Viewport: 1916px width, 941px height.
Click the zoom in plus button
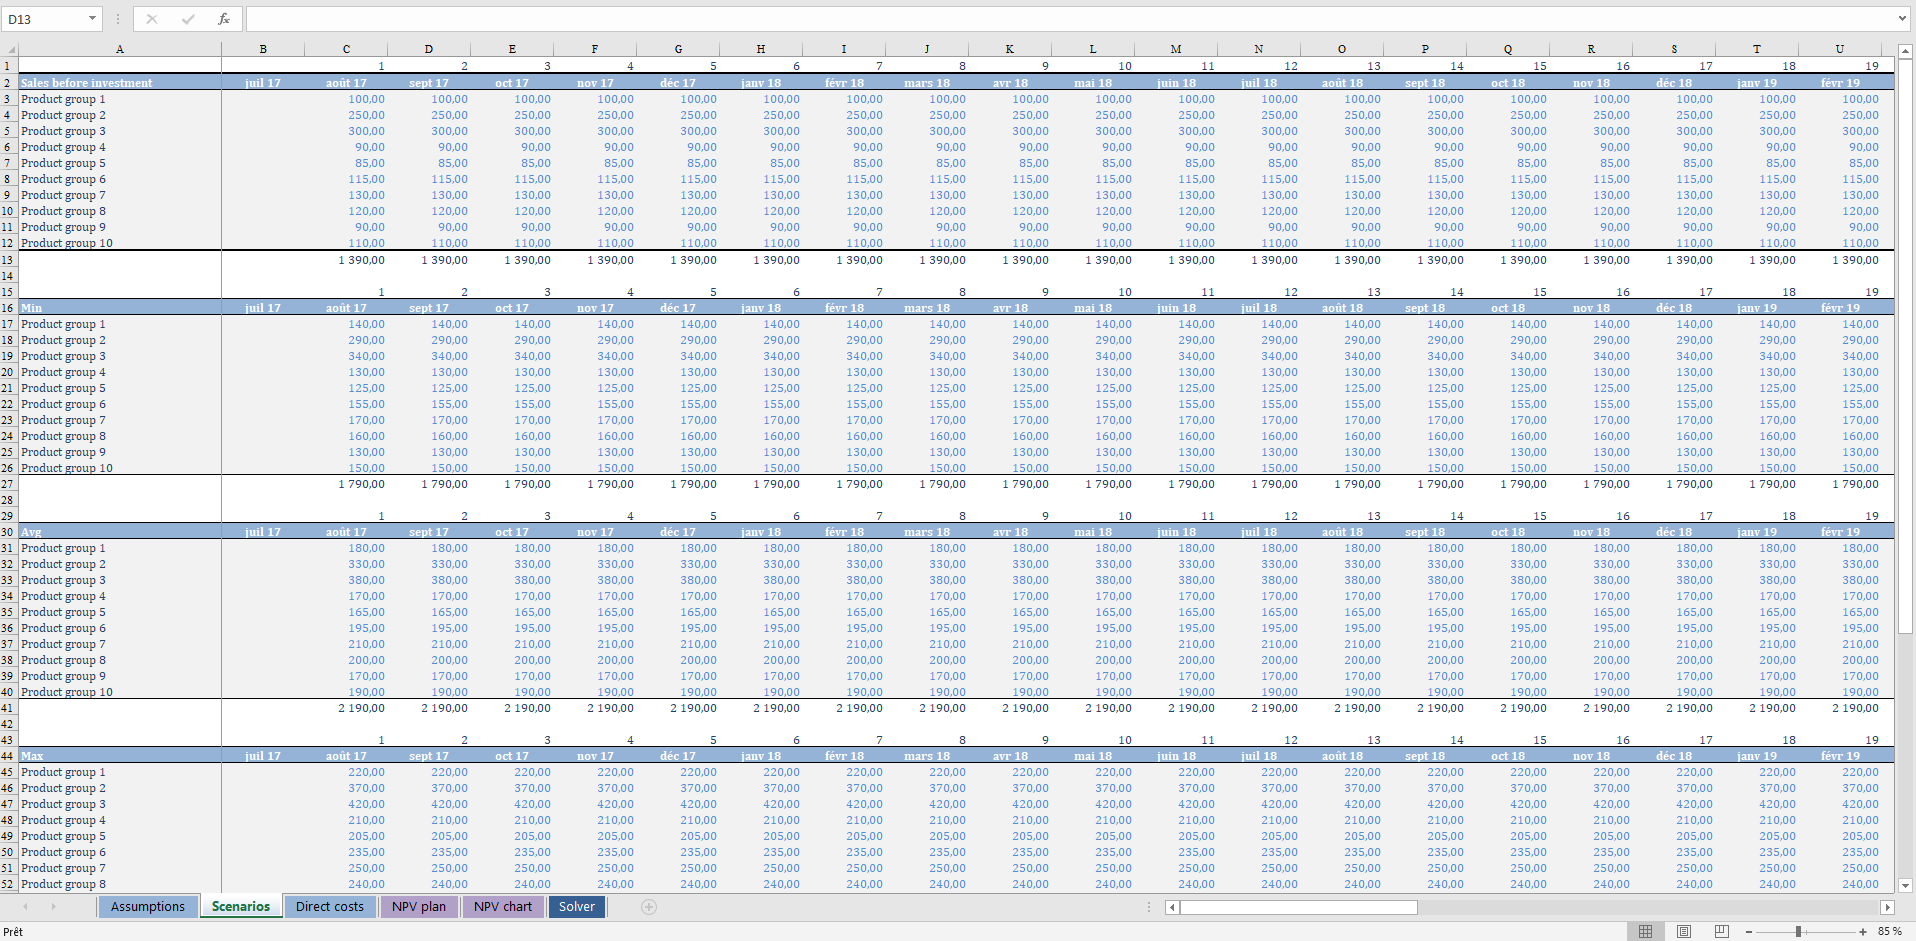click(1863, 931)
